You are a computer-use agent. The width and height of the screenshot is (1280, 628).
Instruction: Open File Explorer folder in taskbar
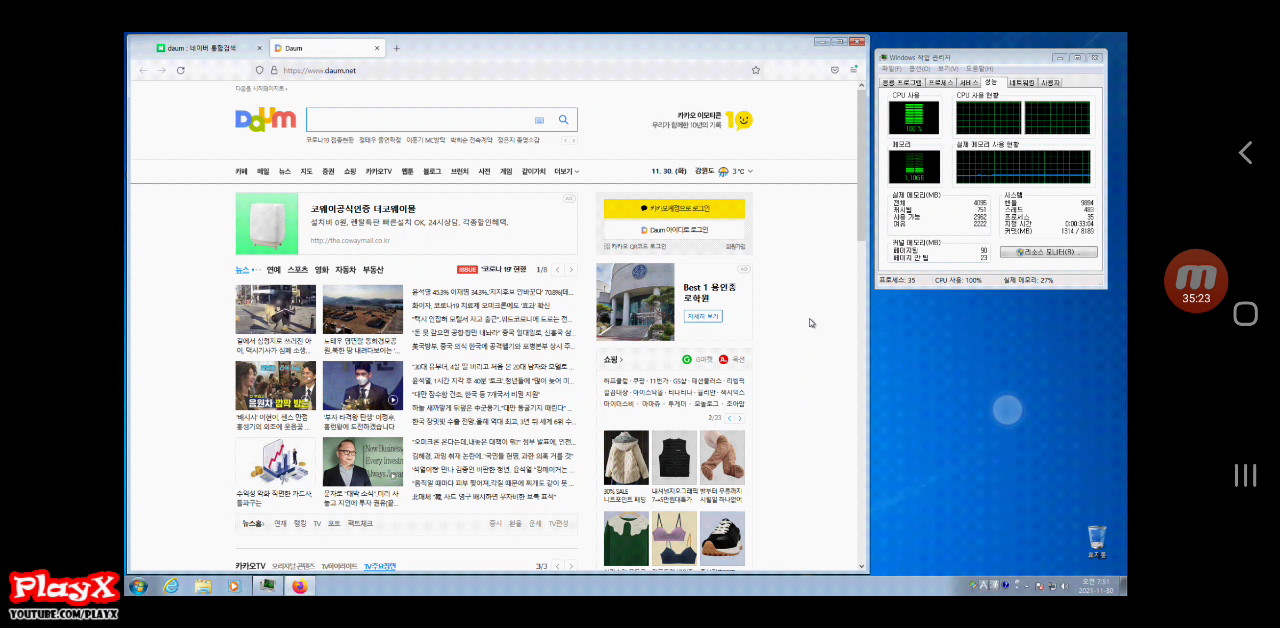[203, 586]
